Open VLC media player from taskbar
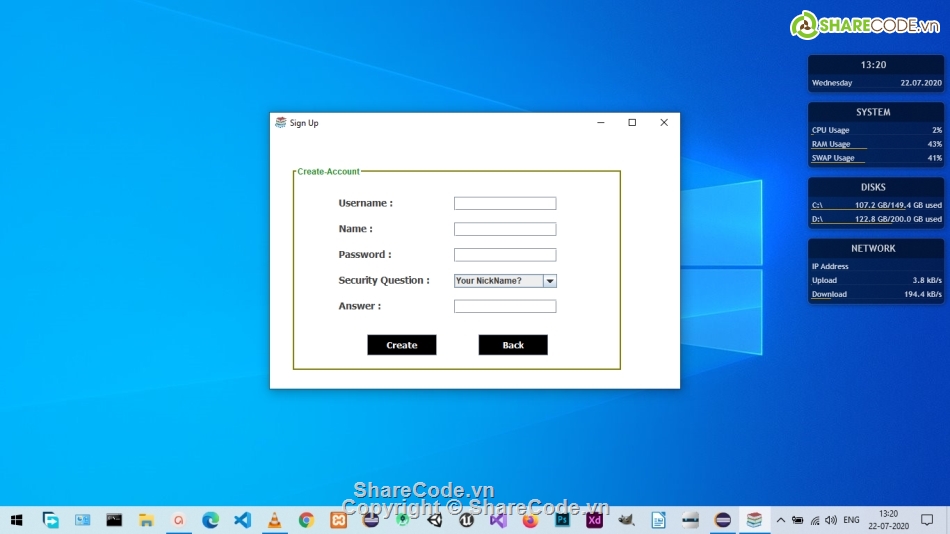This screenshot has height=534, width=950. [274, 520]
